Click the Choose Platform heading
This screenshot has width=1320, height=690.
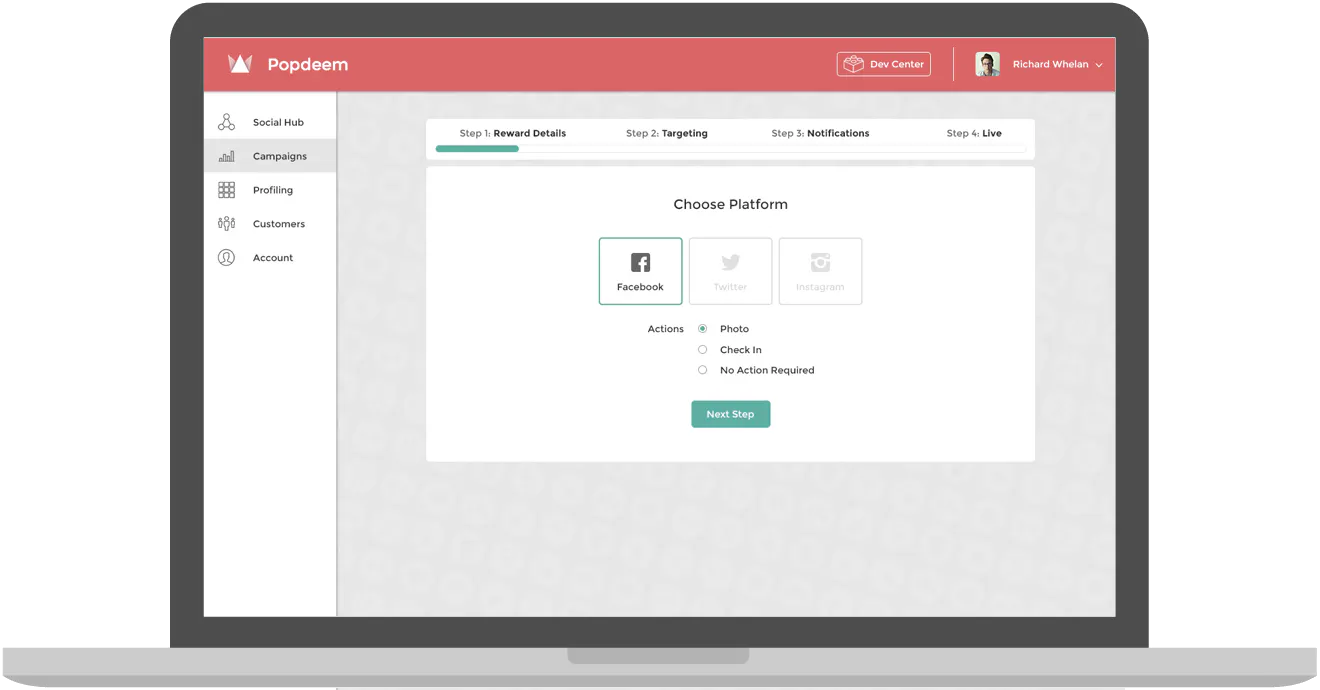(x=730, y=204)
